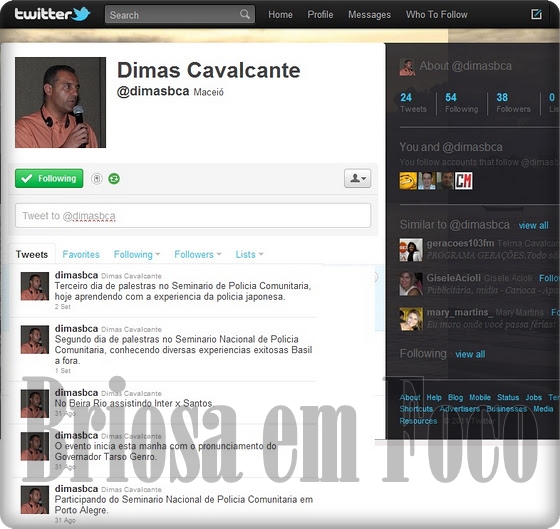Click 'No Beira Rio assistindo Inter x Santos' text
The width and height of the screenshot is (560, 529).
[134, 403]
